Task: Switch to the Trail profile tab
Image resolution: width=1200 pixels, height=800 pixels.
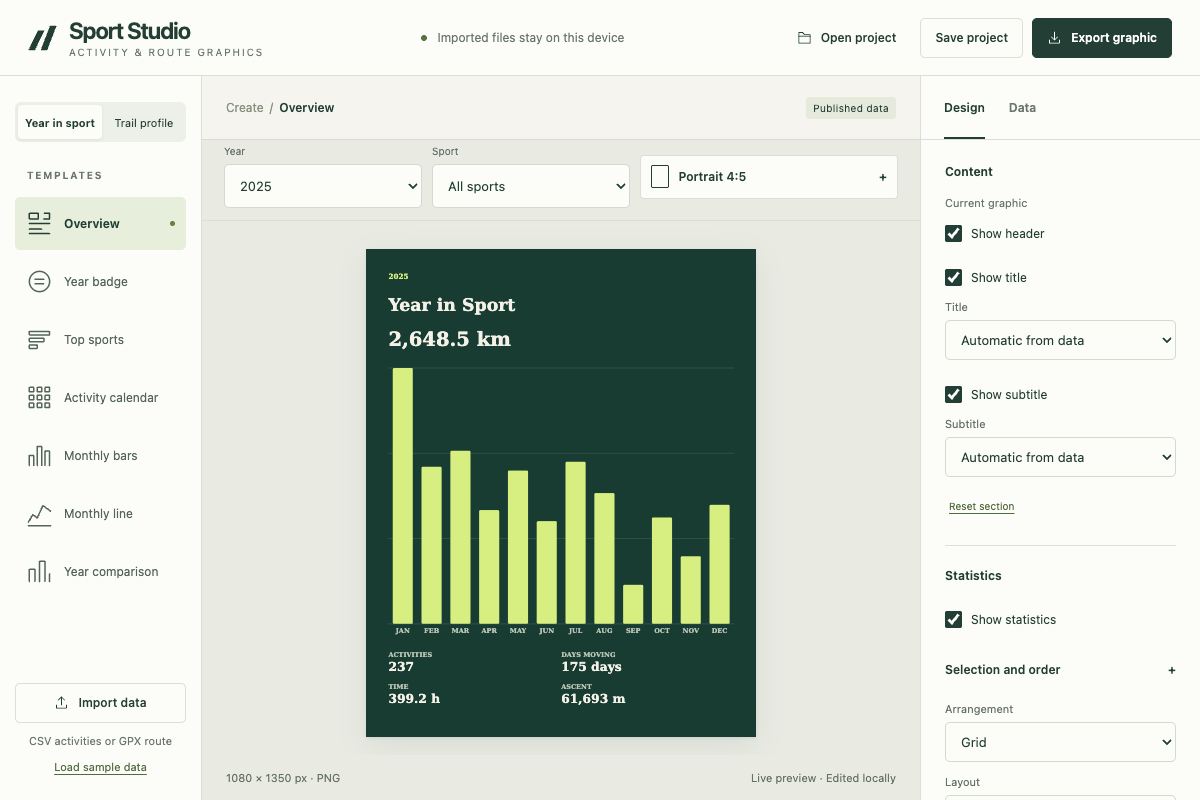Action: point(144,123)
